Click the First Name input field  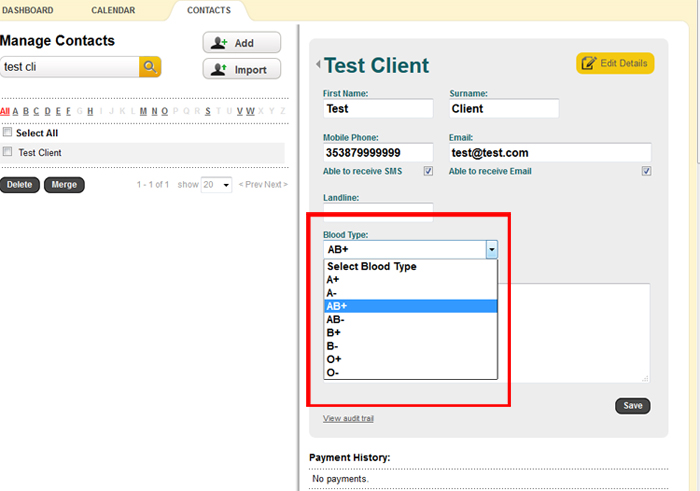coord(378,108)
